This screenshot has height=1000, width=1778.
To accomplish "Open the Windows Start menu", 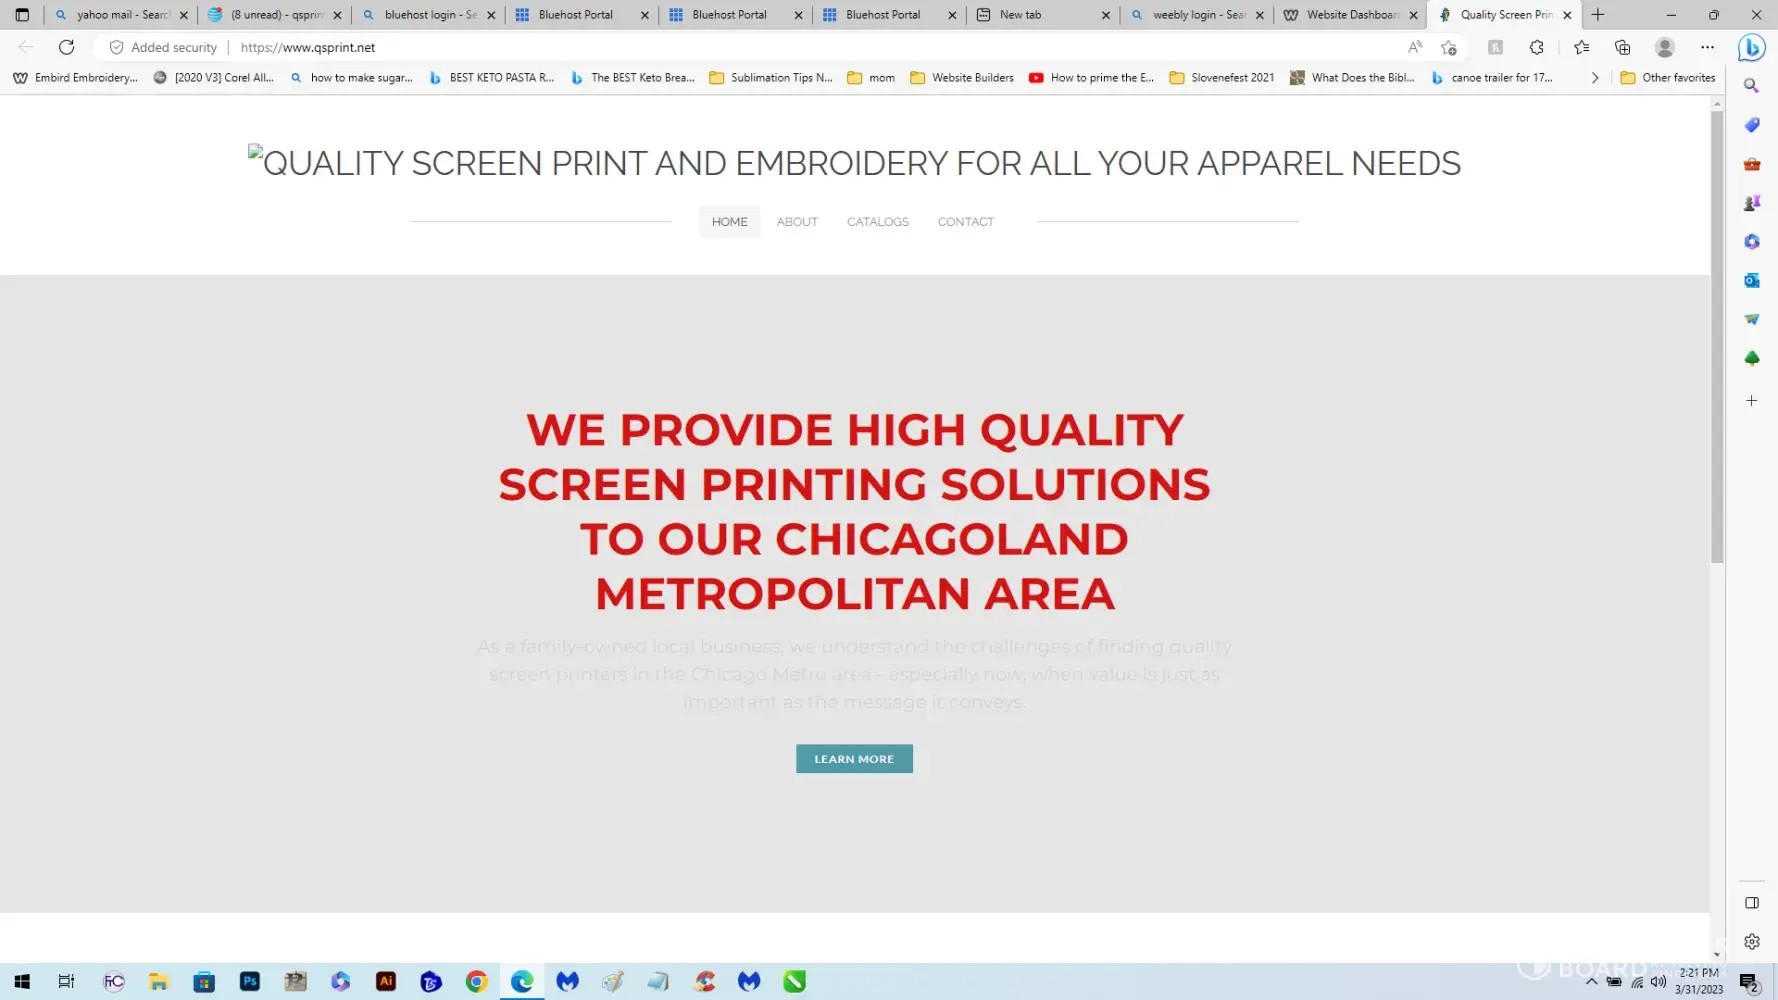I will pyautogui.click(x=22, y=982).
